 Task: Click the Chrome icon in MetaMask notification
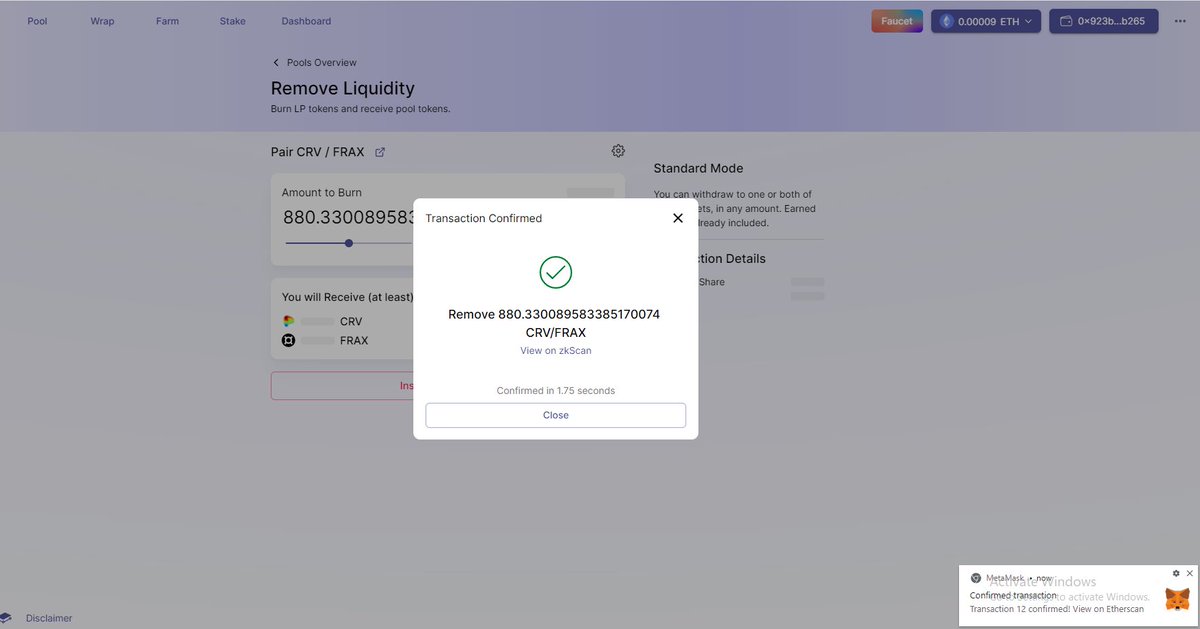(976, 578)
